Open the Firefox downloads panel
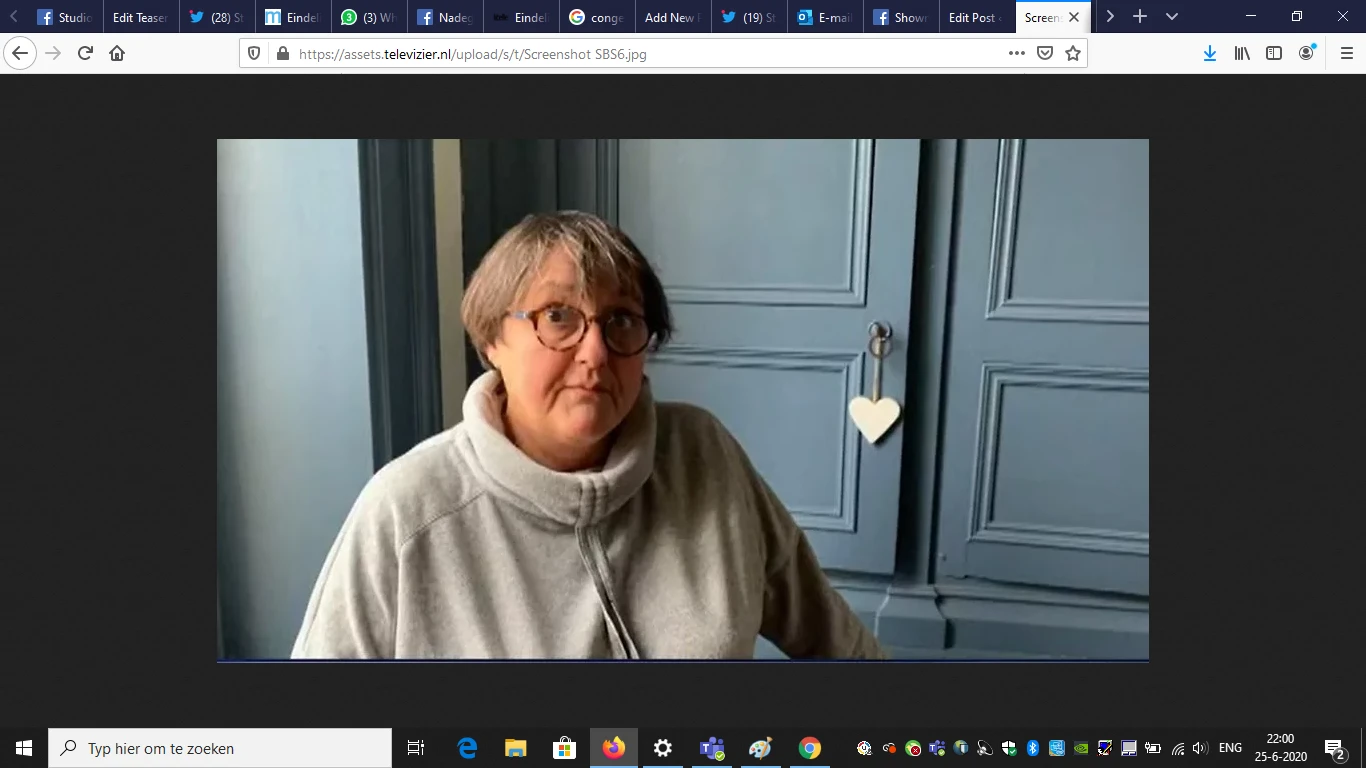This screenshot has height=768, width=1366. 1210,54
